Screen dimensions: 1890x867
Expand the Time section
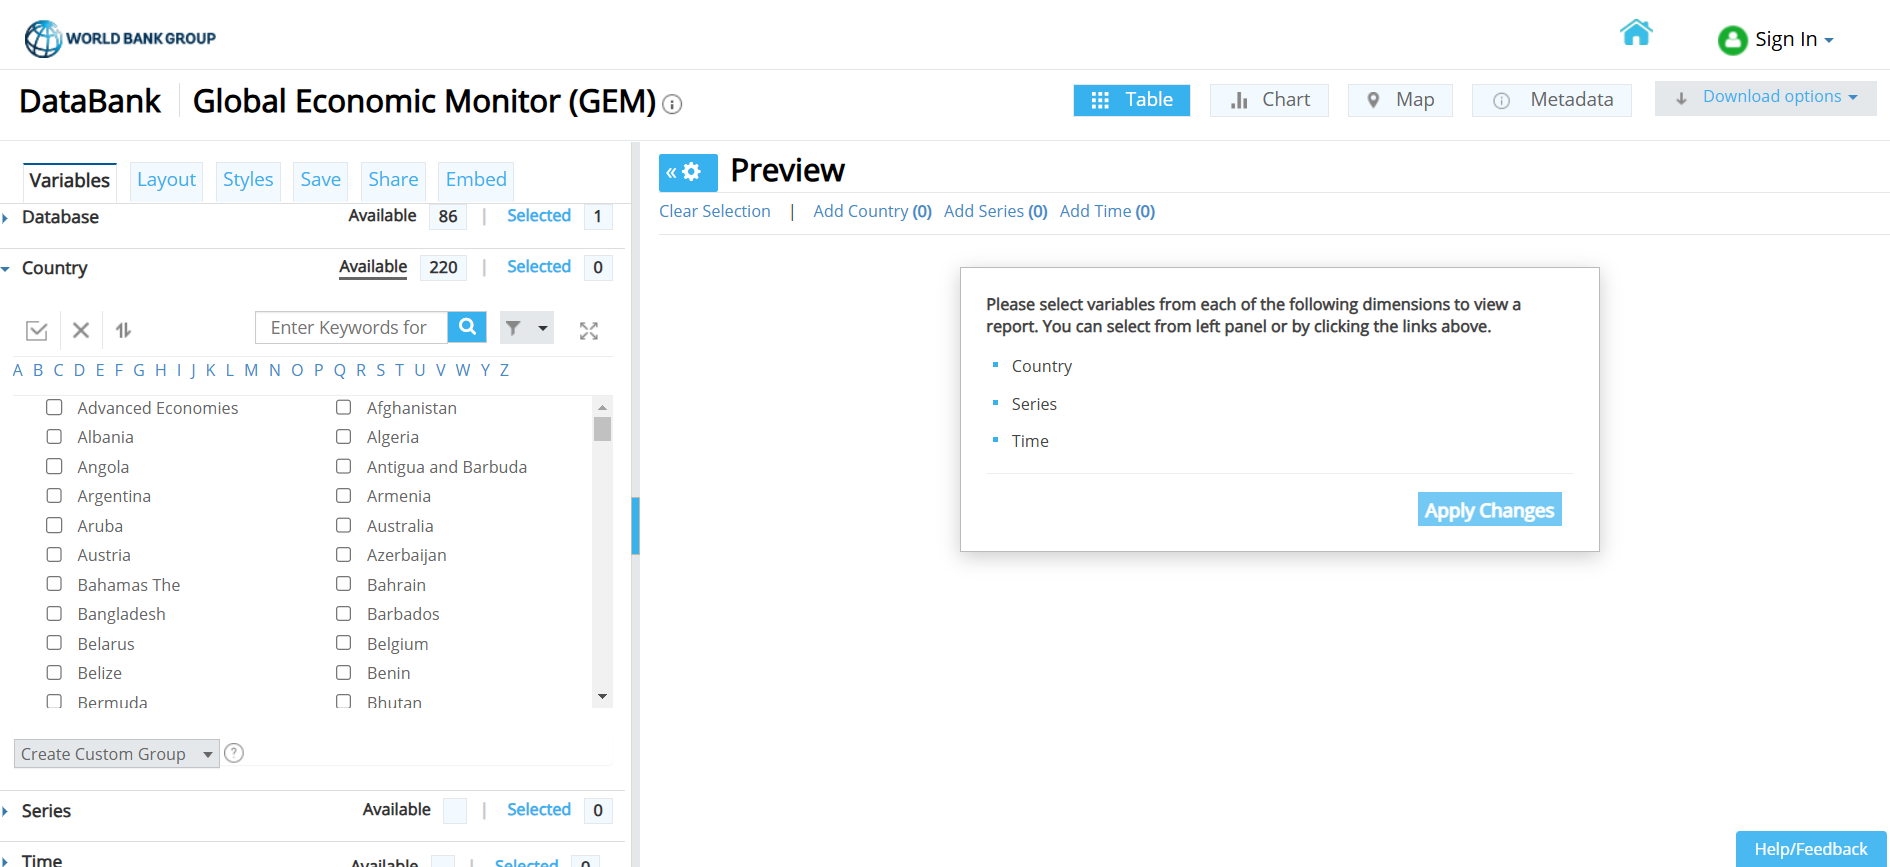41,860
